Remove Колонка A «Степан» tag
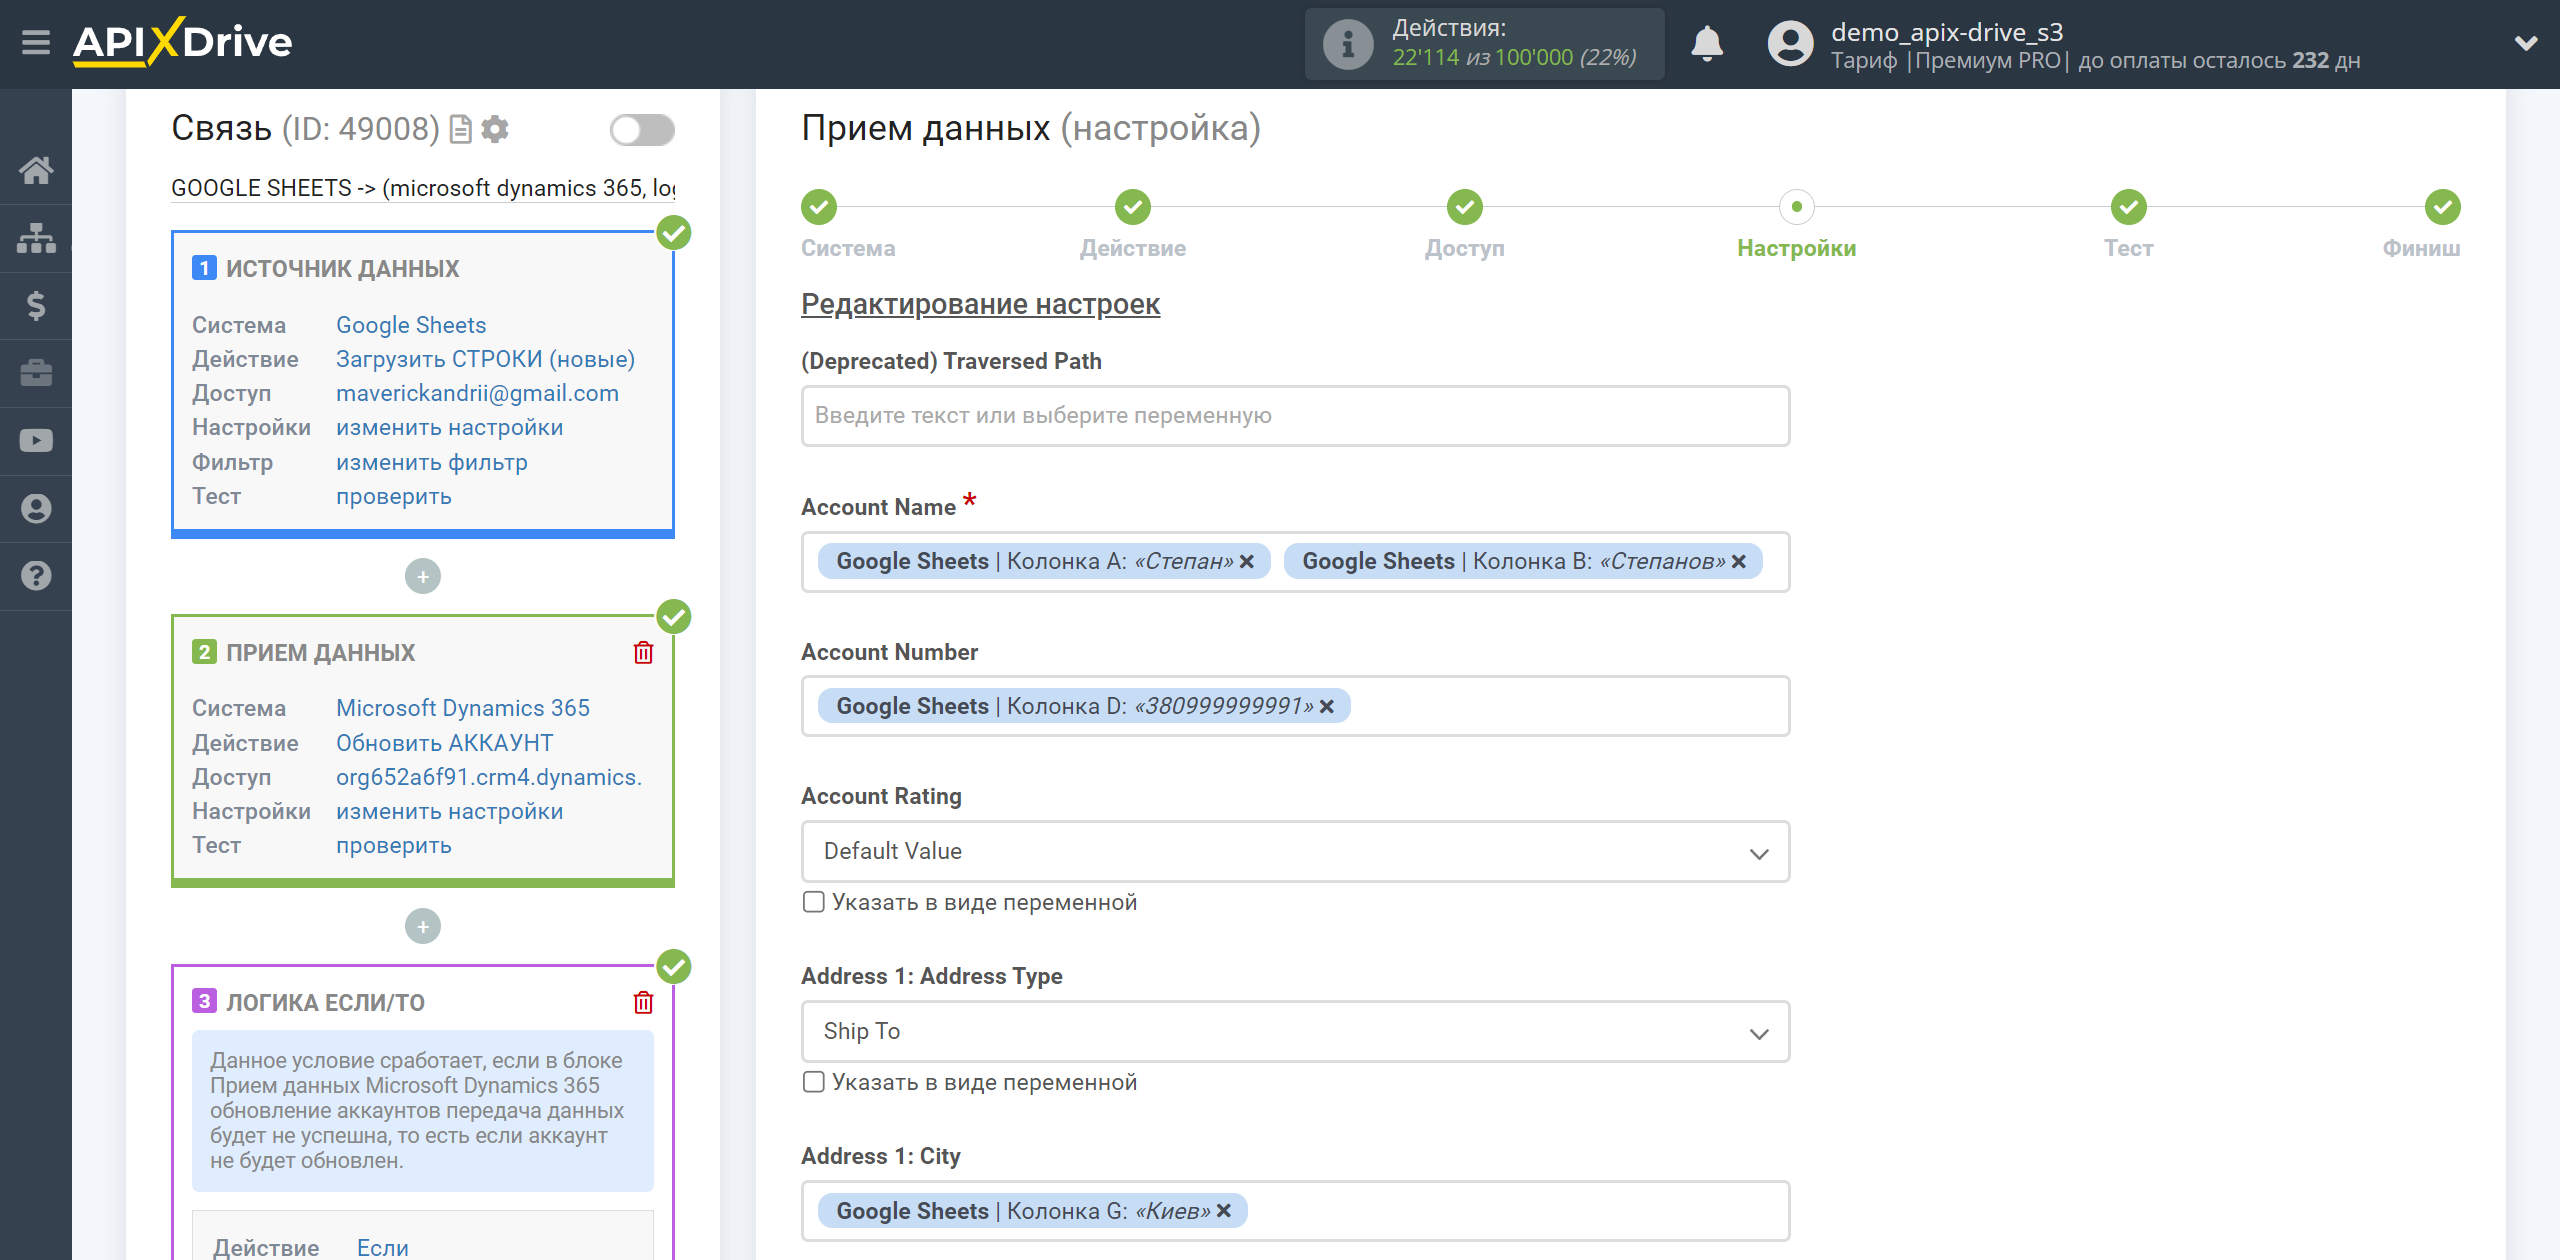 coord(1247,562)
